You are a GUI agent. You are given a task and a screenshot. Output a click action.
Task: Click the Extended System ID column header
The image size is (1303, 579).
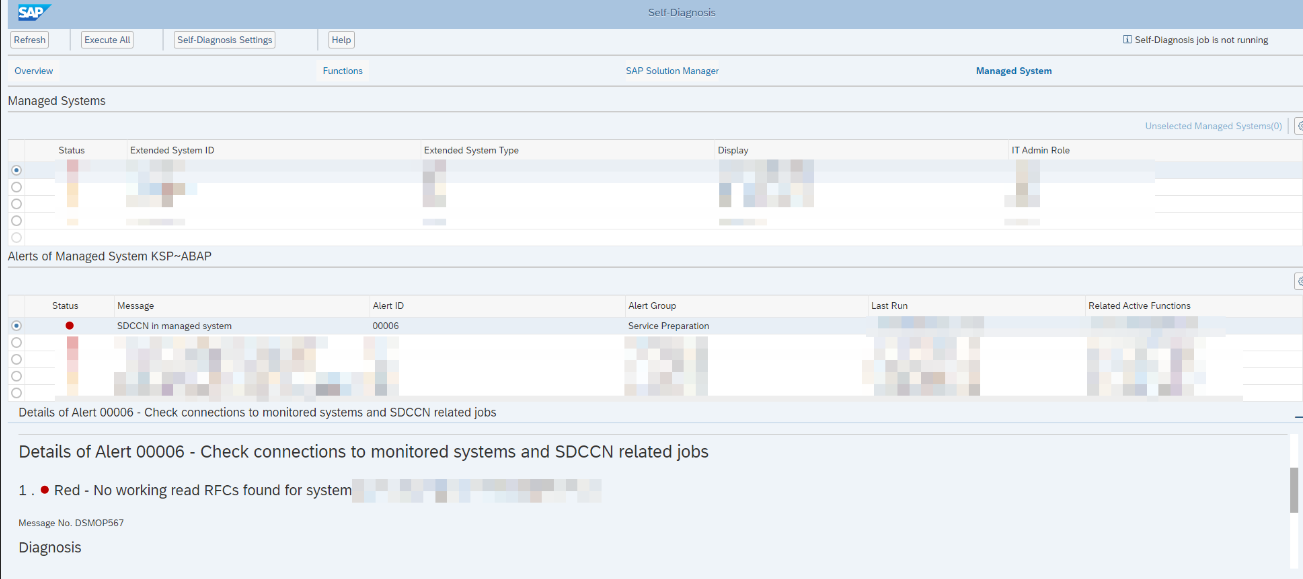[172, 150]
